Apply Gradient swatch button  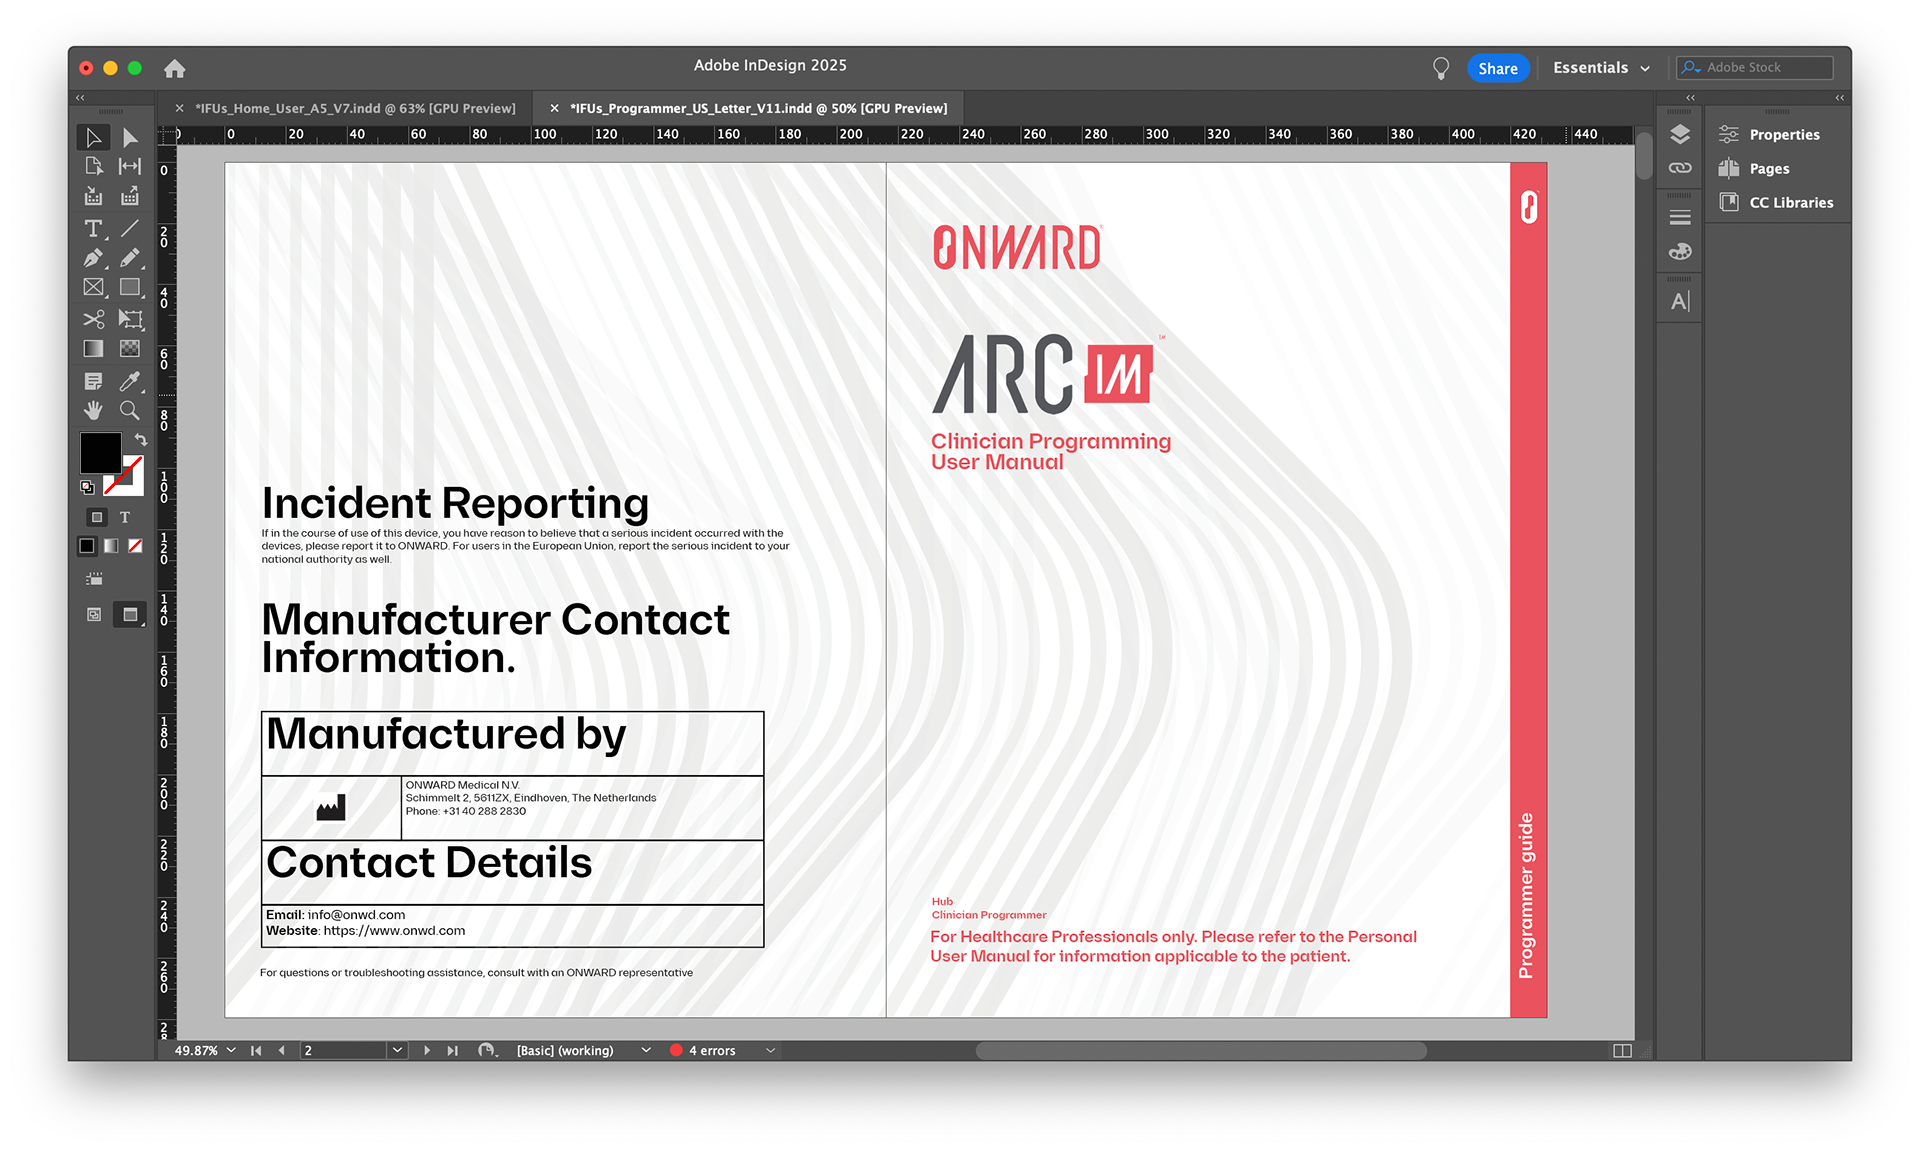coord(111,546)
